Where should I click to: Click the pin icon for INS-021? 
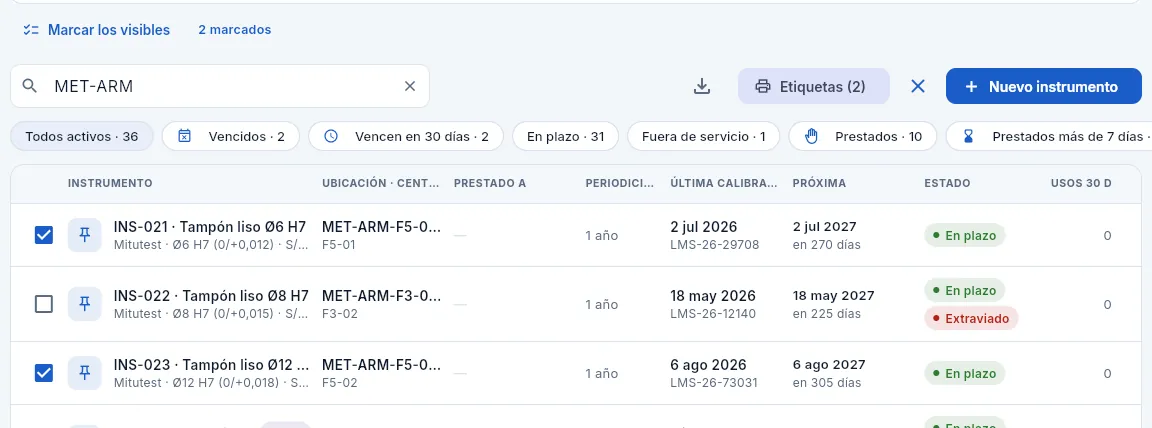click(84, 235)
